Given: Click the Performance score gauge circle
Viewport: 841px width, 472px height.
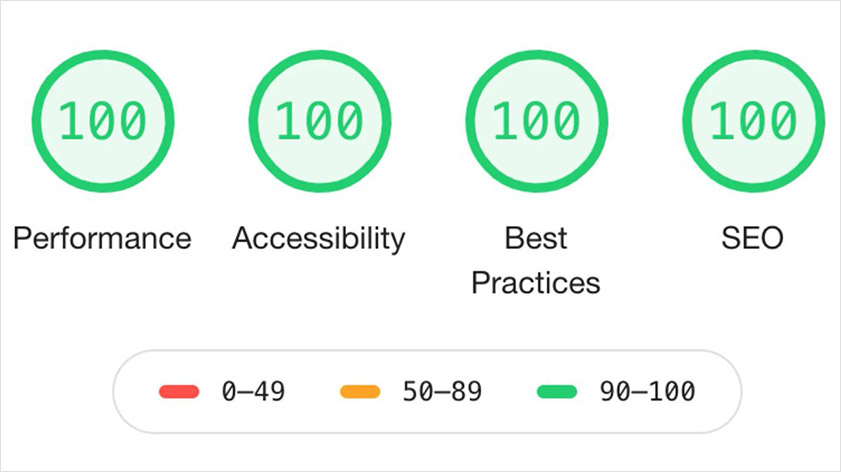Looking at the screenshot, I should coord(103,121).
